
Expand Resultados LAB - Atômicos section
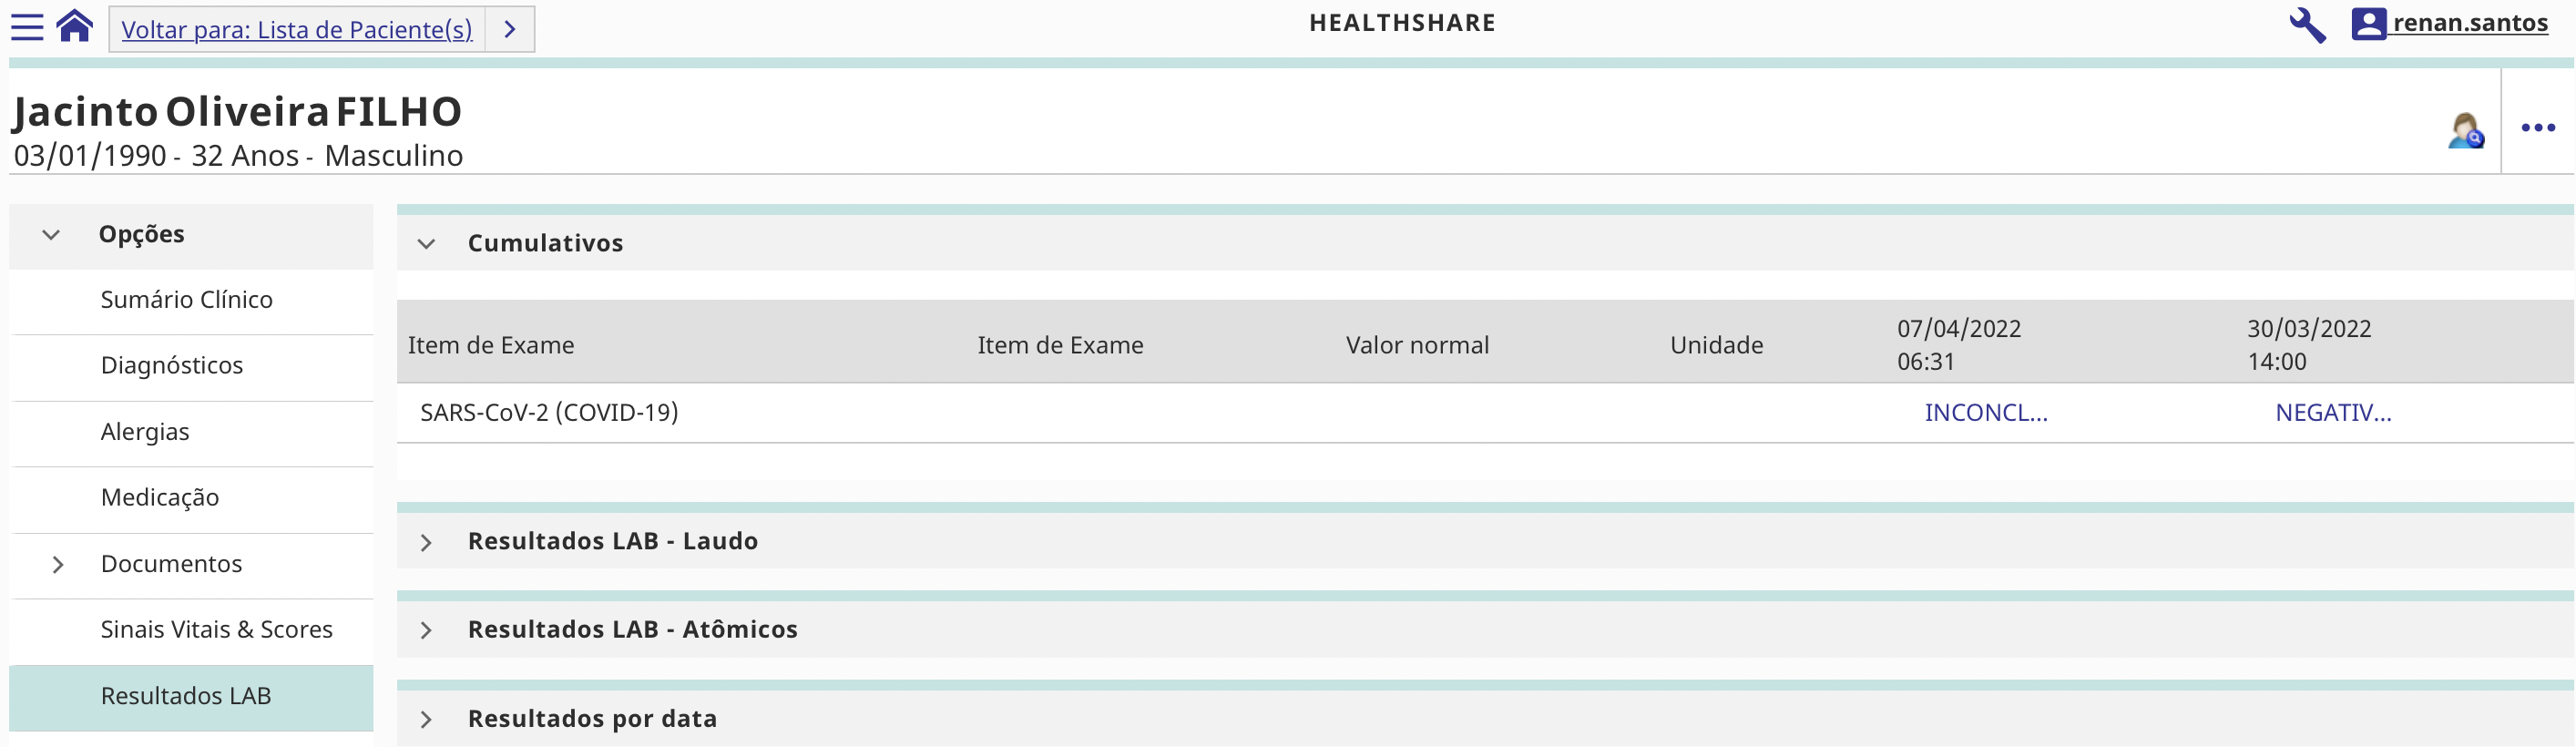click(x=427, y=630)
